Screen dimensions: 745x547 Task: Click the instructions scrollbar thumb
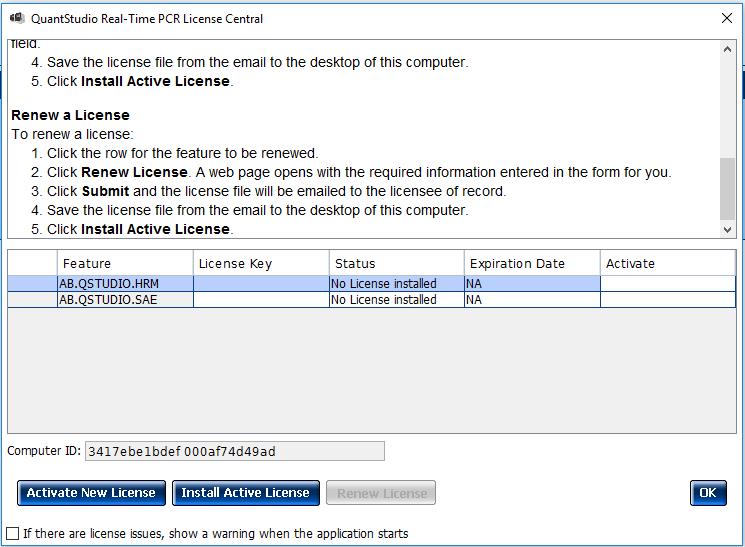pos(727,189)
